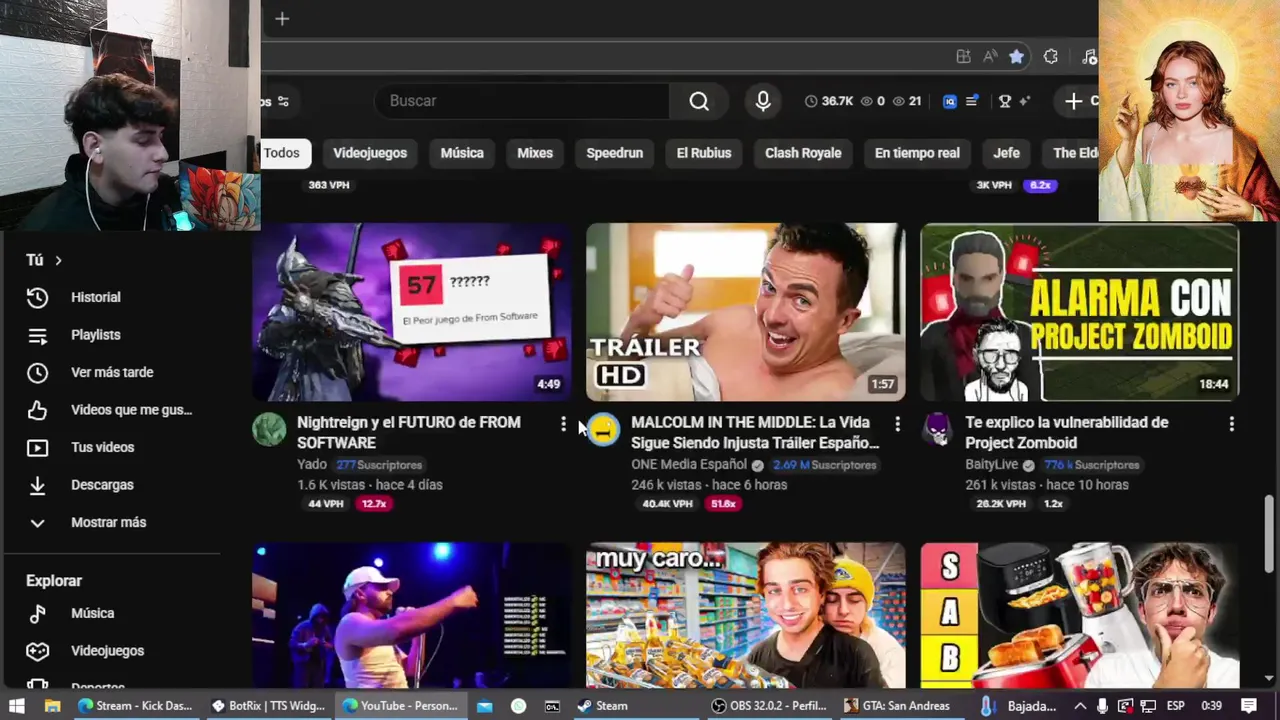The image size is (1280, 720).
Task: Click the YouTube Buscar search field
Action: (x=521, y=101)
